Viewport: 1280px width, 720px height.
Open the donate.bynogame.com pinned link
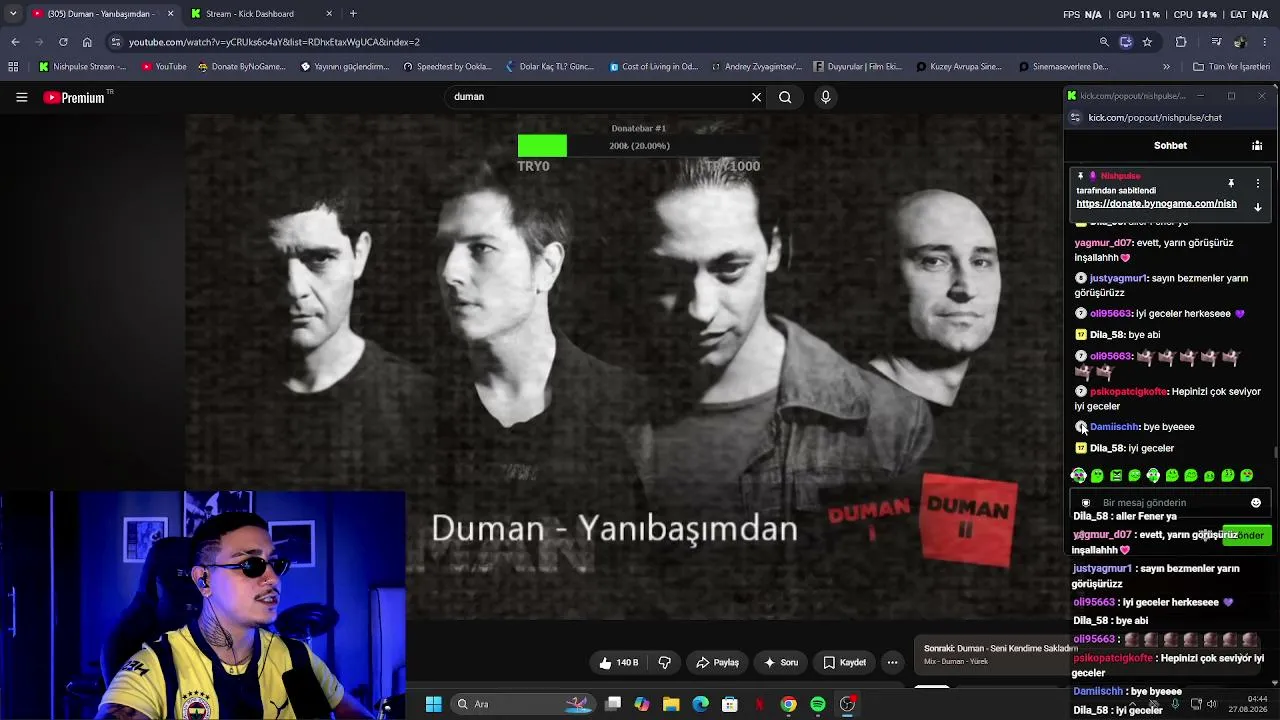tap(1156, 204)
